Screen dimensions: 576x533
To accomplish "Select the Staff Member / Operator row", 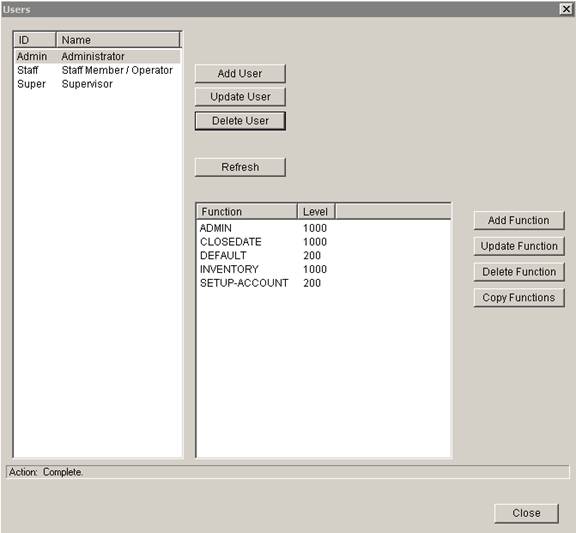I will pos(98,70).
